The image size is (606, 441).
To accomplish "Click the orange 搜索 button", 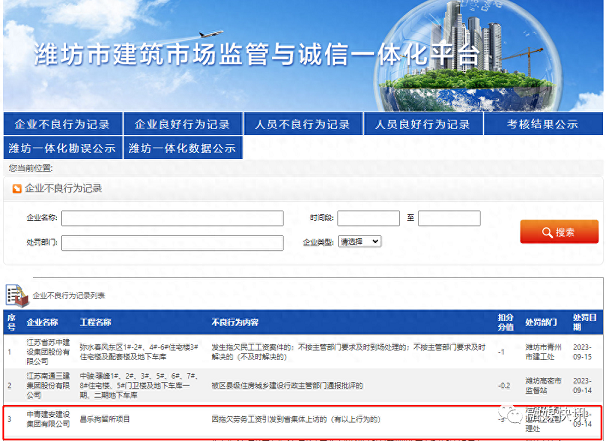I will pyautogui.click(x=559, y=232).
